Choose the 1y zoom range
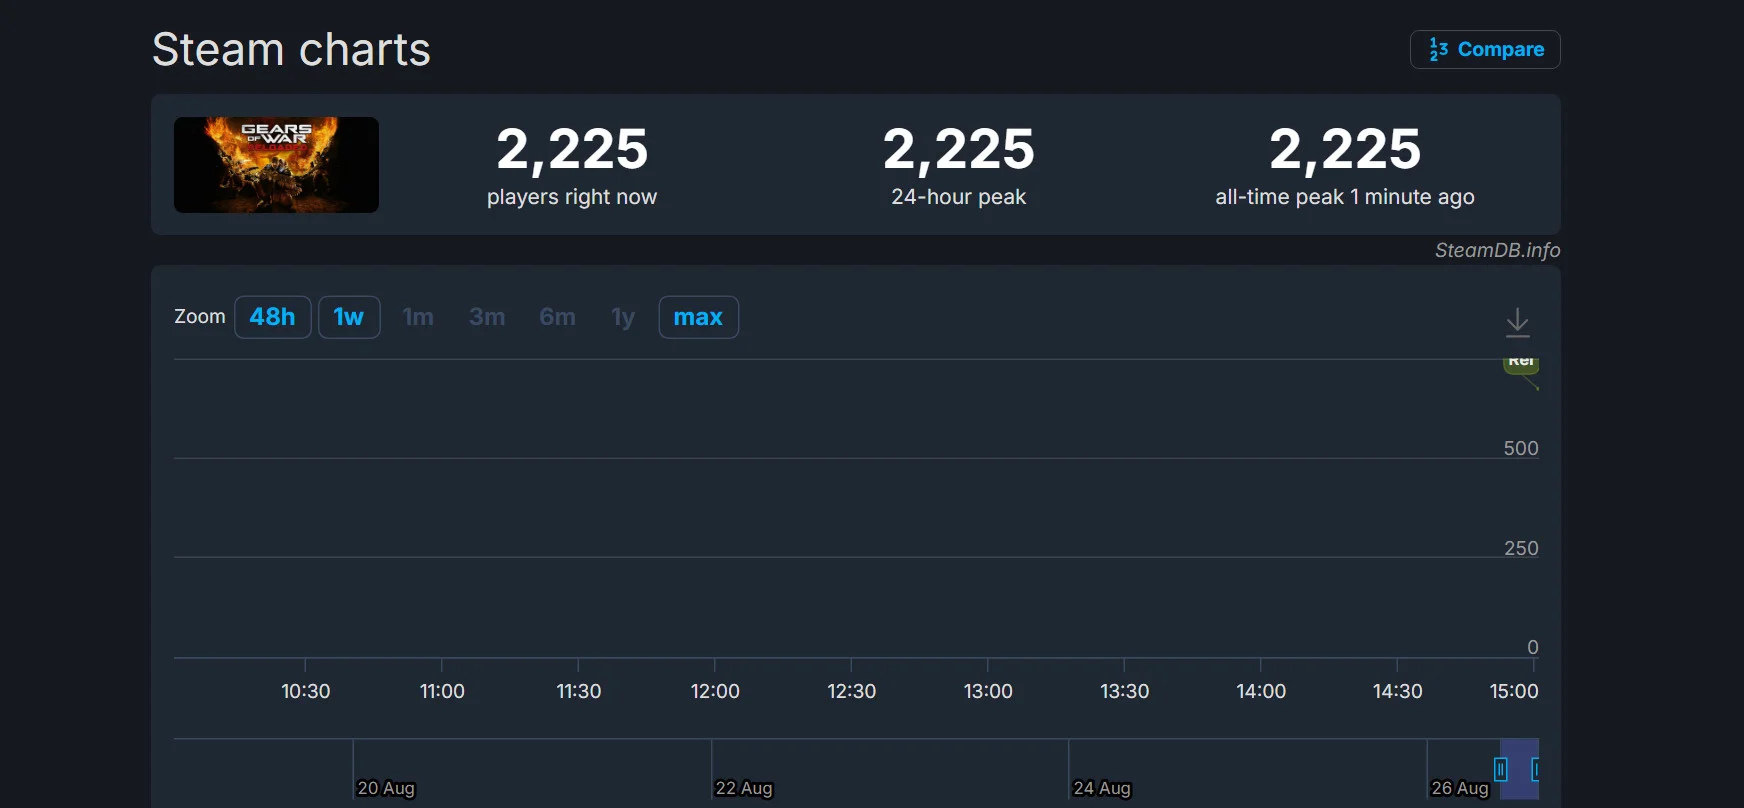The height and width of the screenshot is (808, 1744). coord(623,317)
